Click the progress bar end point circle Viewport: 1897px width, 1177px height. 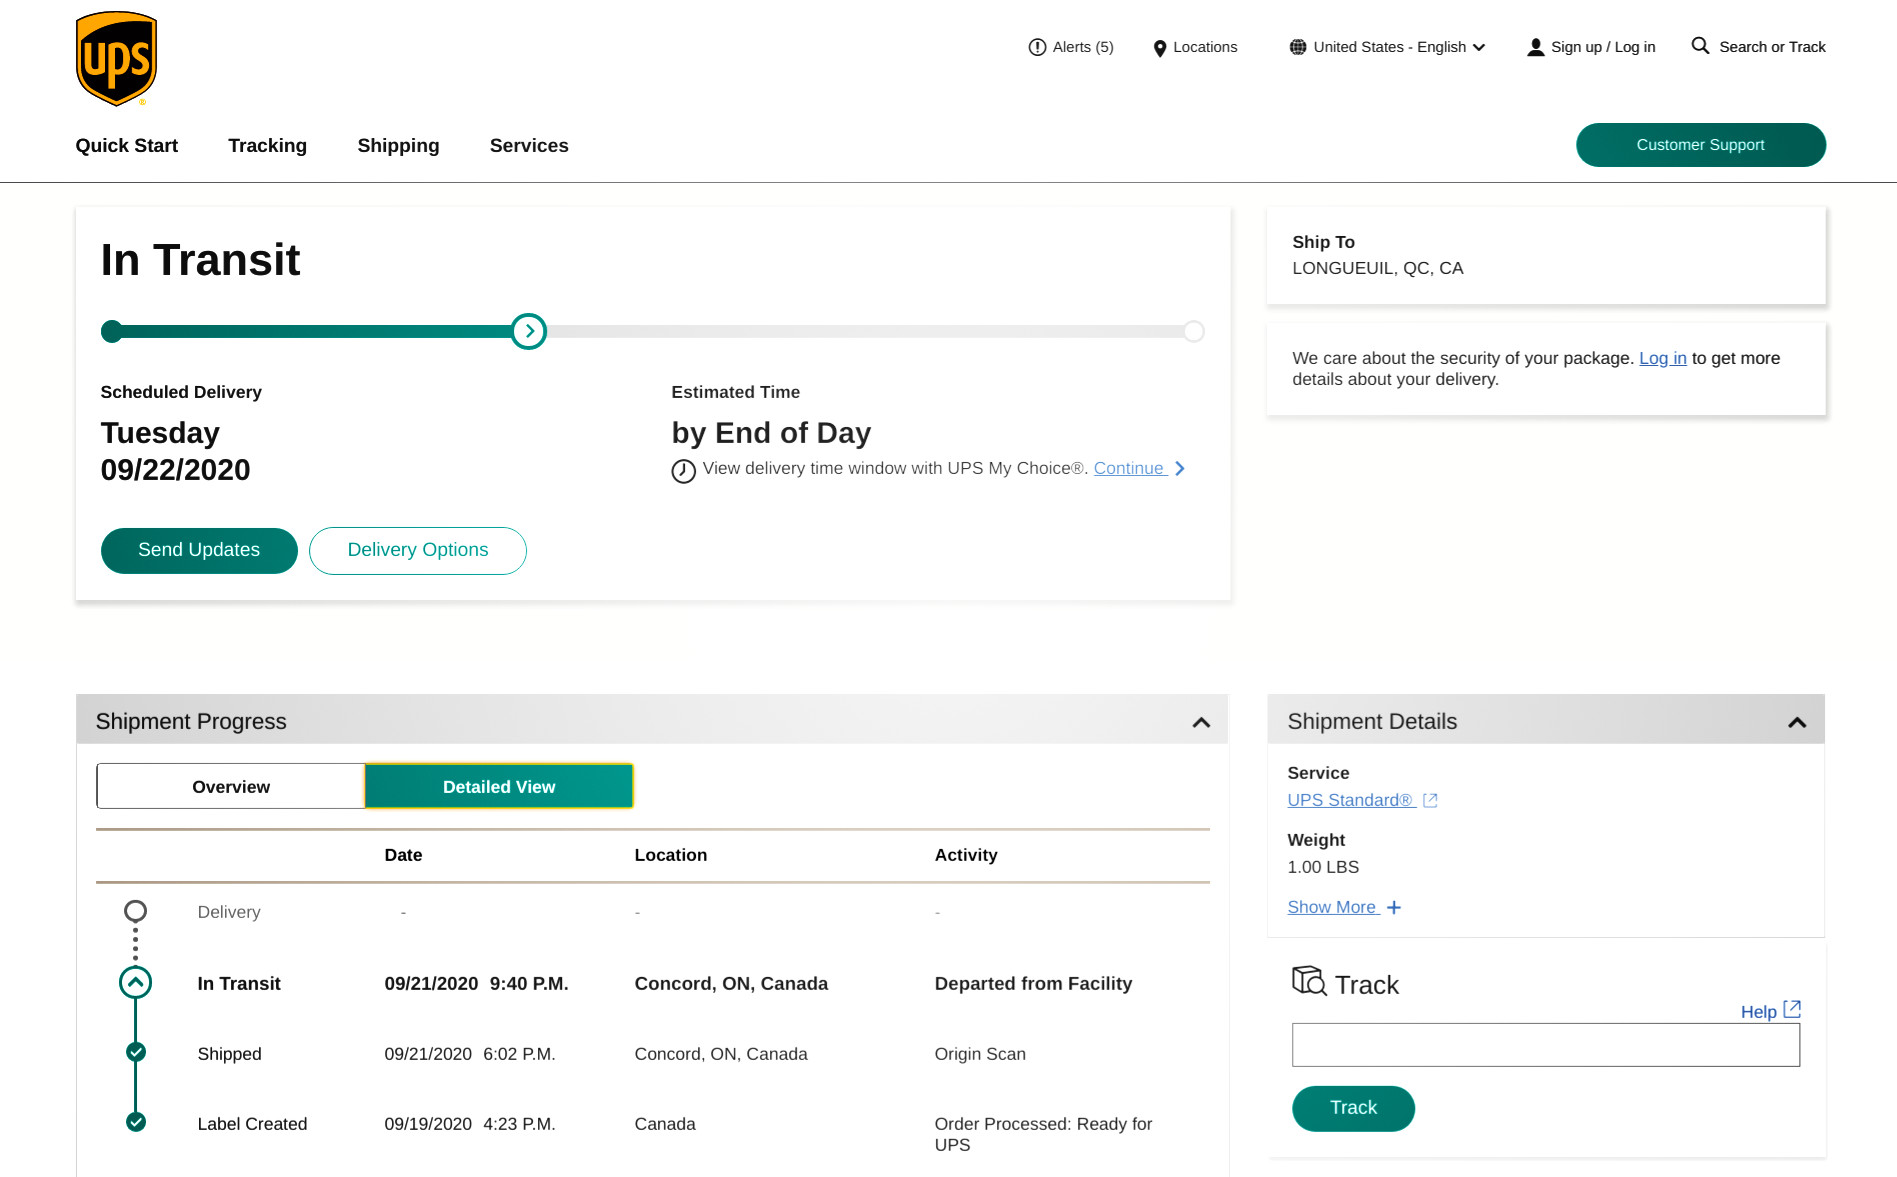pyautogui.click(x=1193, y=331)
